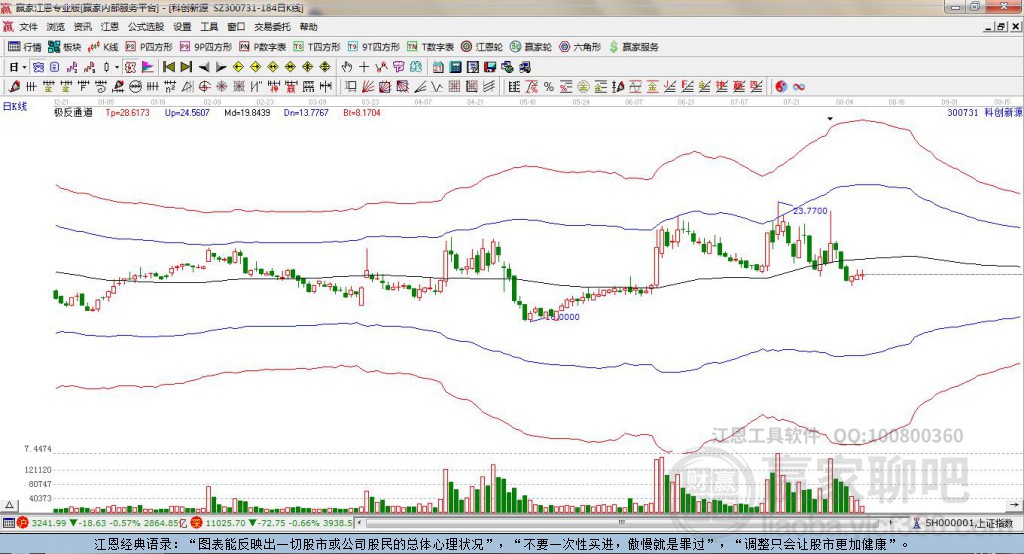Select the red pencil drawing tool
This screenshot has width=1024, height=554.
(14, 86)
